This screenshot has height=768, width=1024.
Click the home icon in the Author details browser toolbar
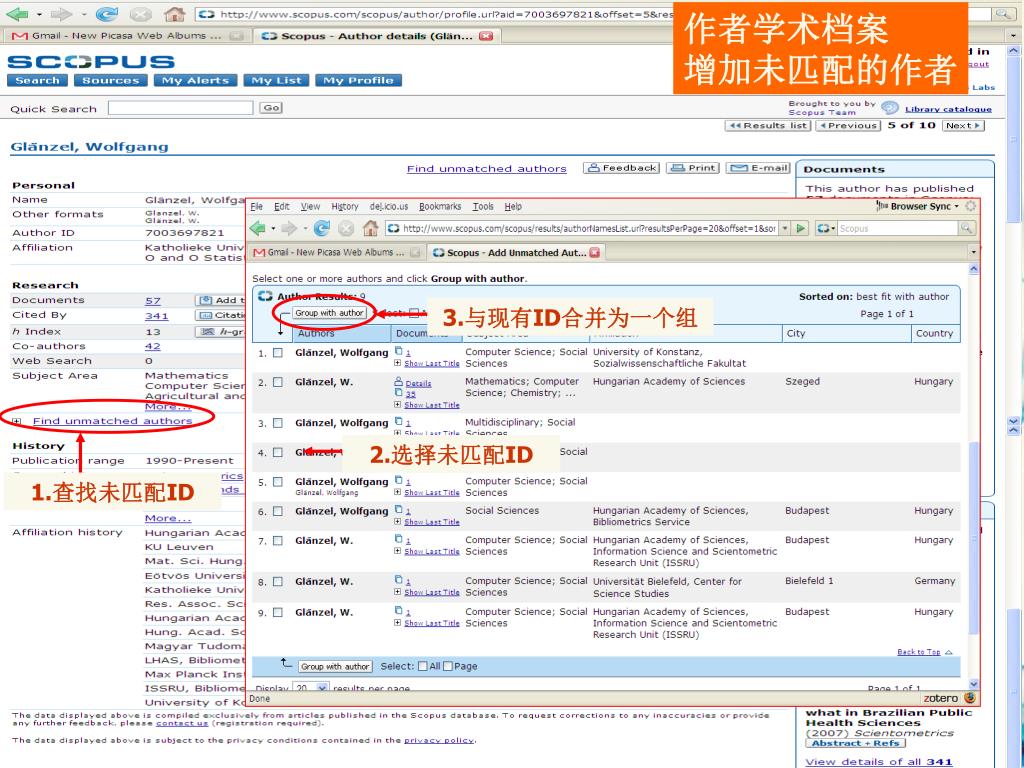coord(174,14)
